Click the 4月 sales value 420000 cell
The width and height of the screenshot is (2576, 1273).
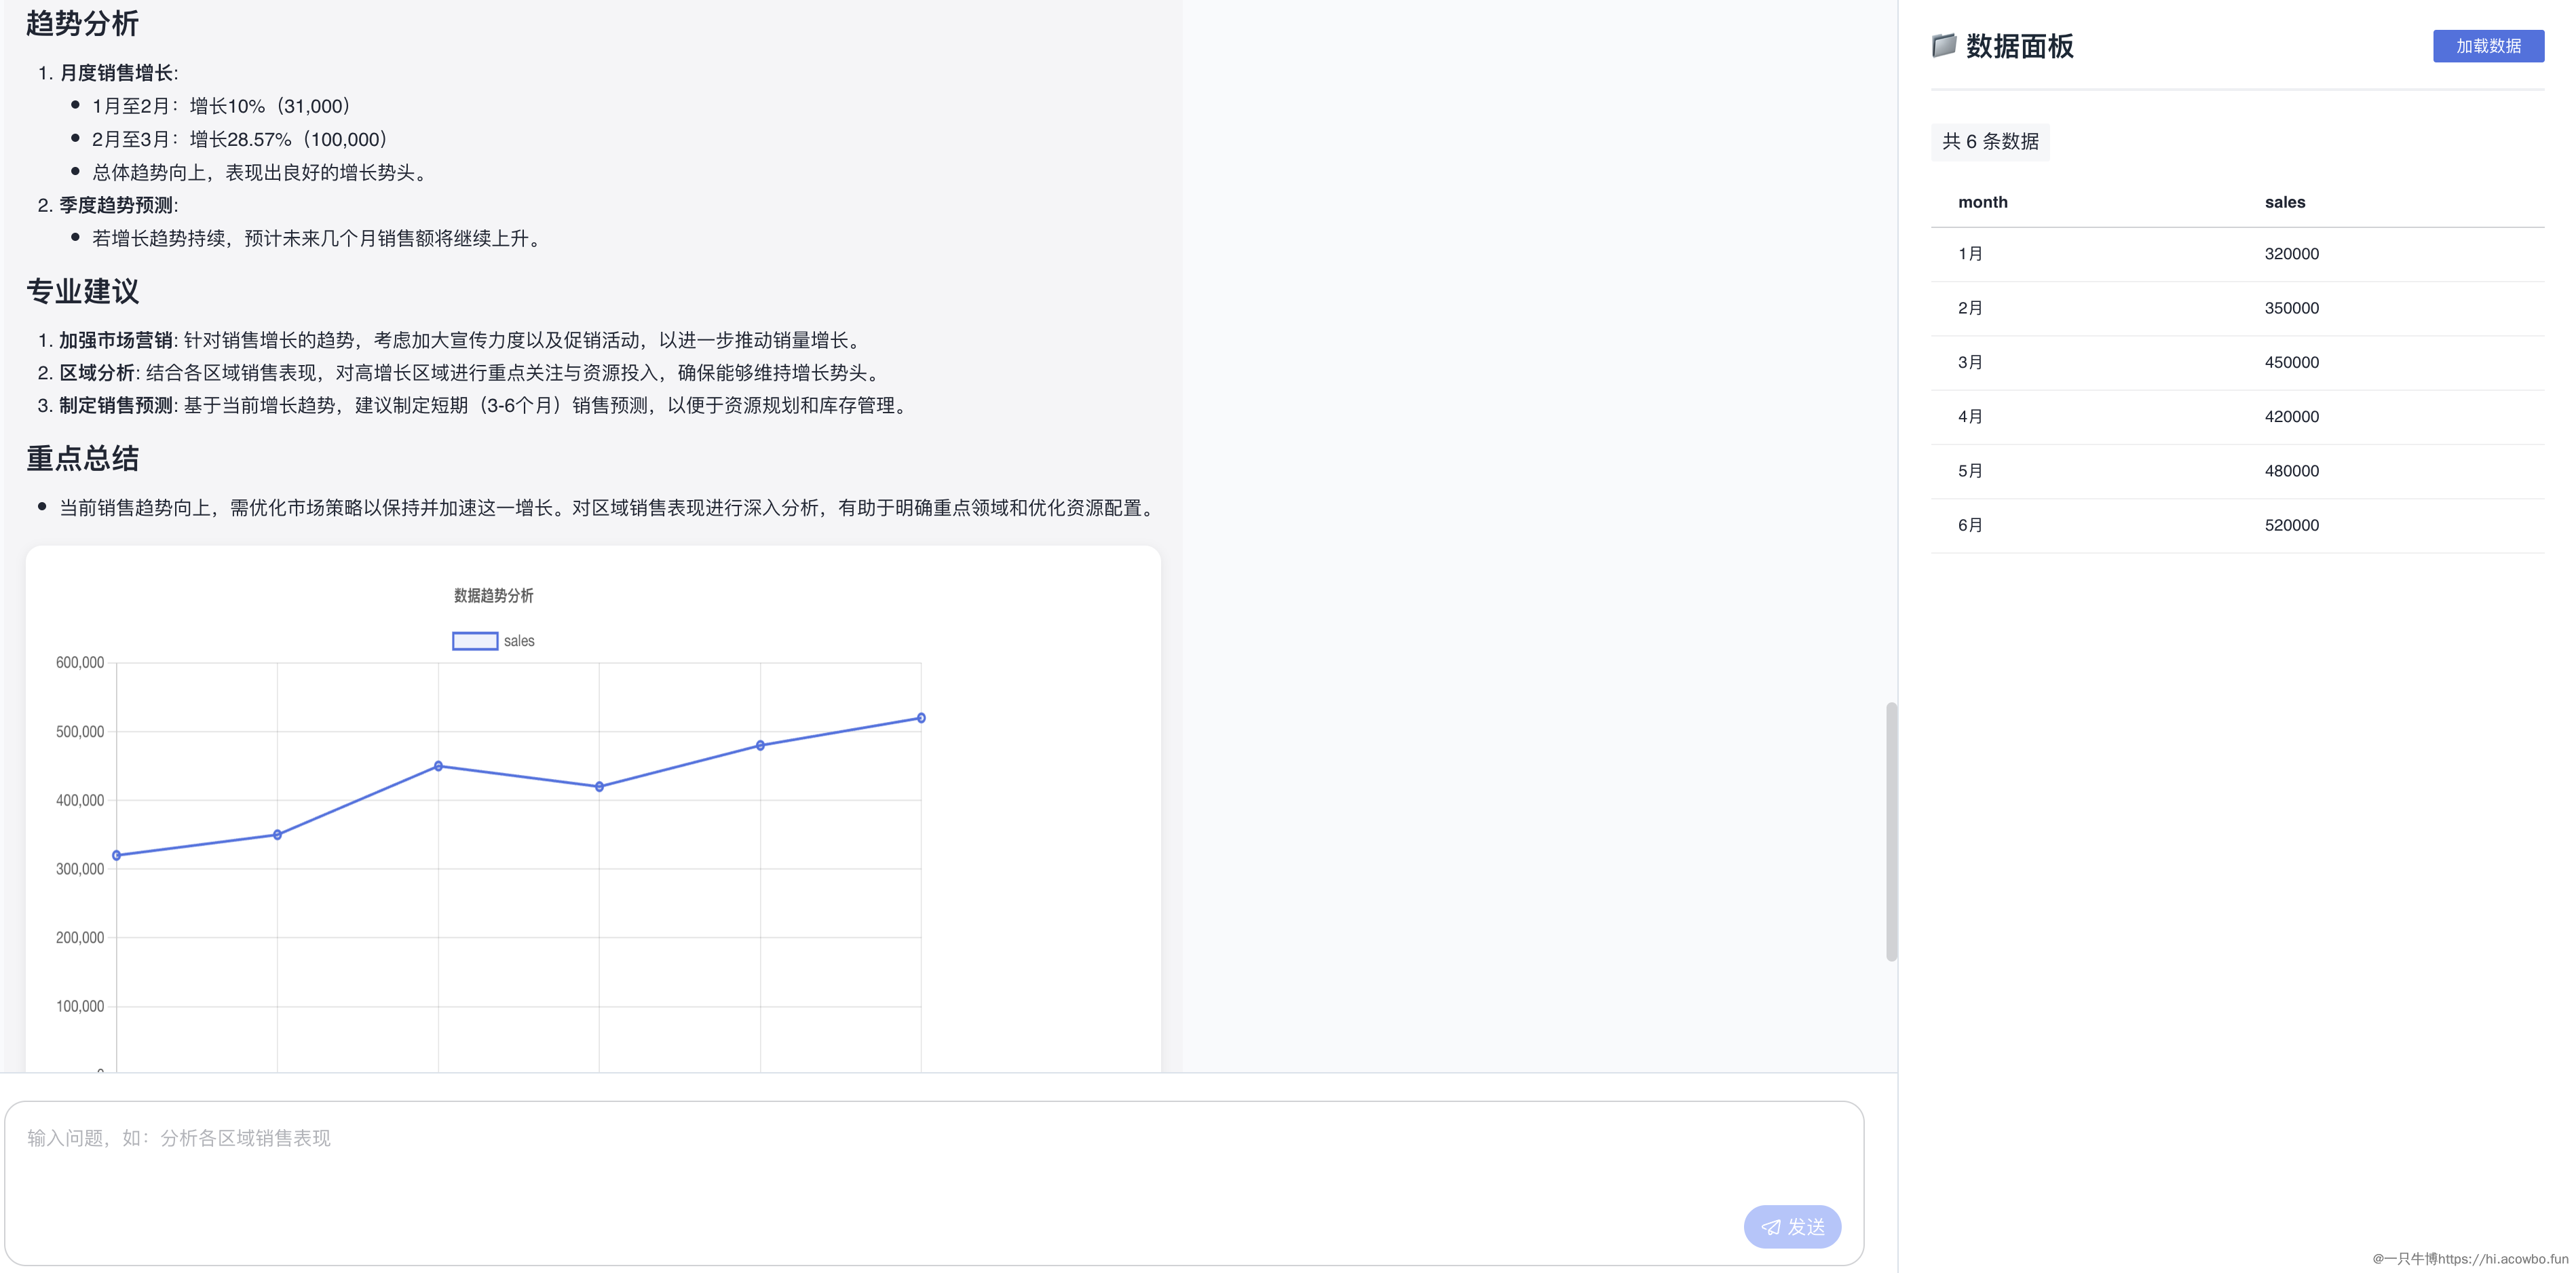2291,417
